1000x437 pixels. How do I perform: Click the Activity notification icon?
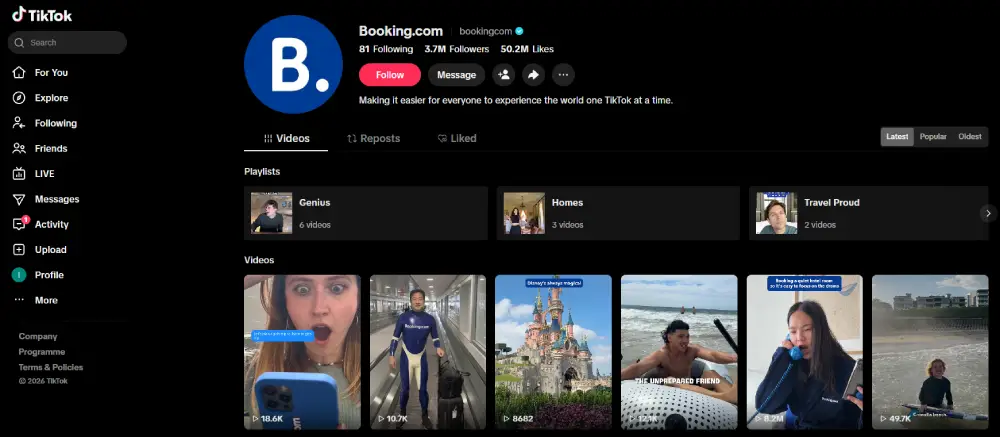(19, 225)
